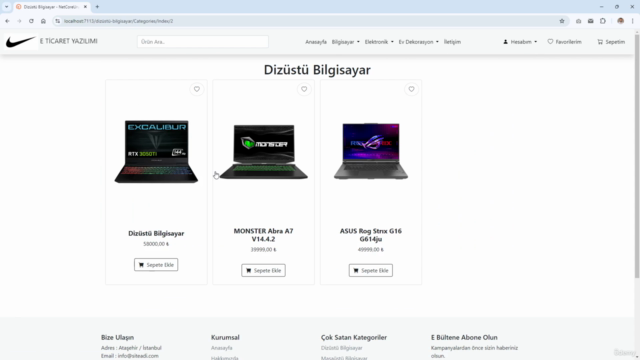This screenshot has height=360, width=640.
Task: Add MONSTER Abra A7 to cart
Action: pyautogui.click(x=263, y=270)
